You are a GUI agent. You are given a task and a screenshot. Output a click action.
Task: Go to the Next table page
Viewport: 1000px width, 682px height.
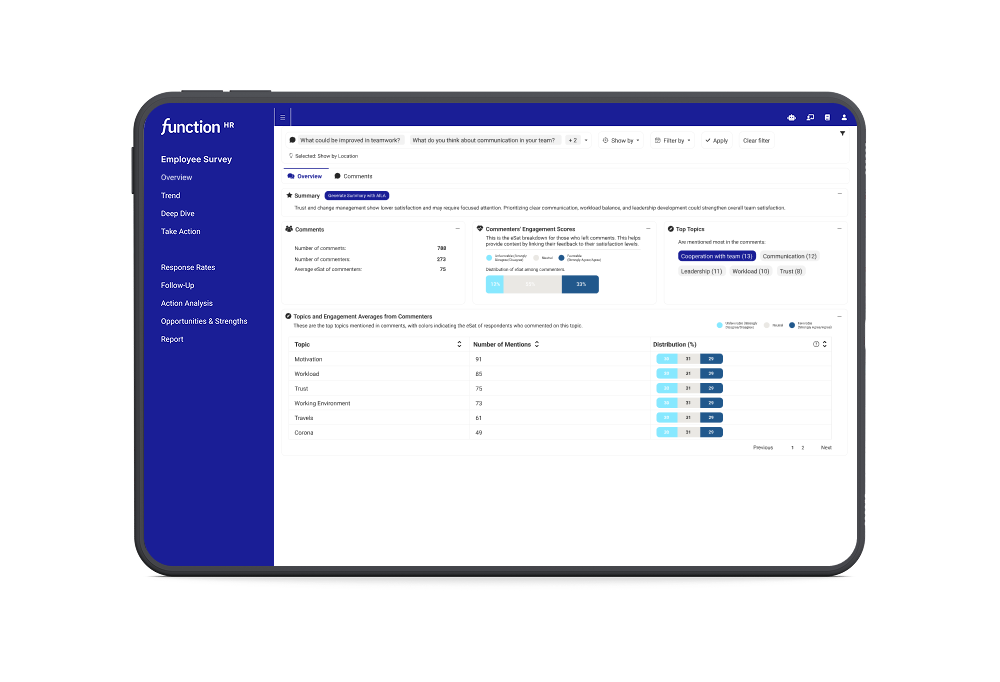(x=826, y=448)
